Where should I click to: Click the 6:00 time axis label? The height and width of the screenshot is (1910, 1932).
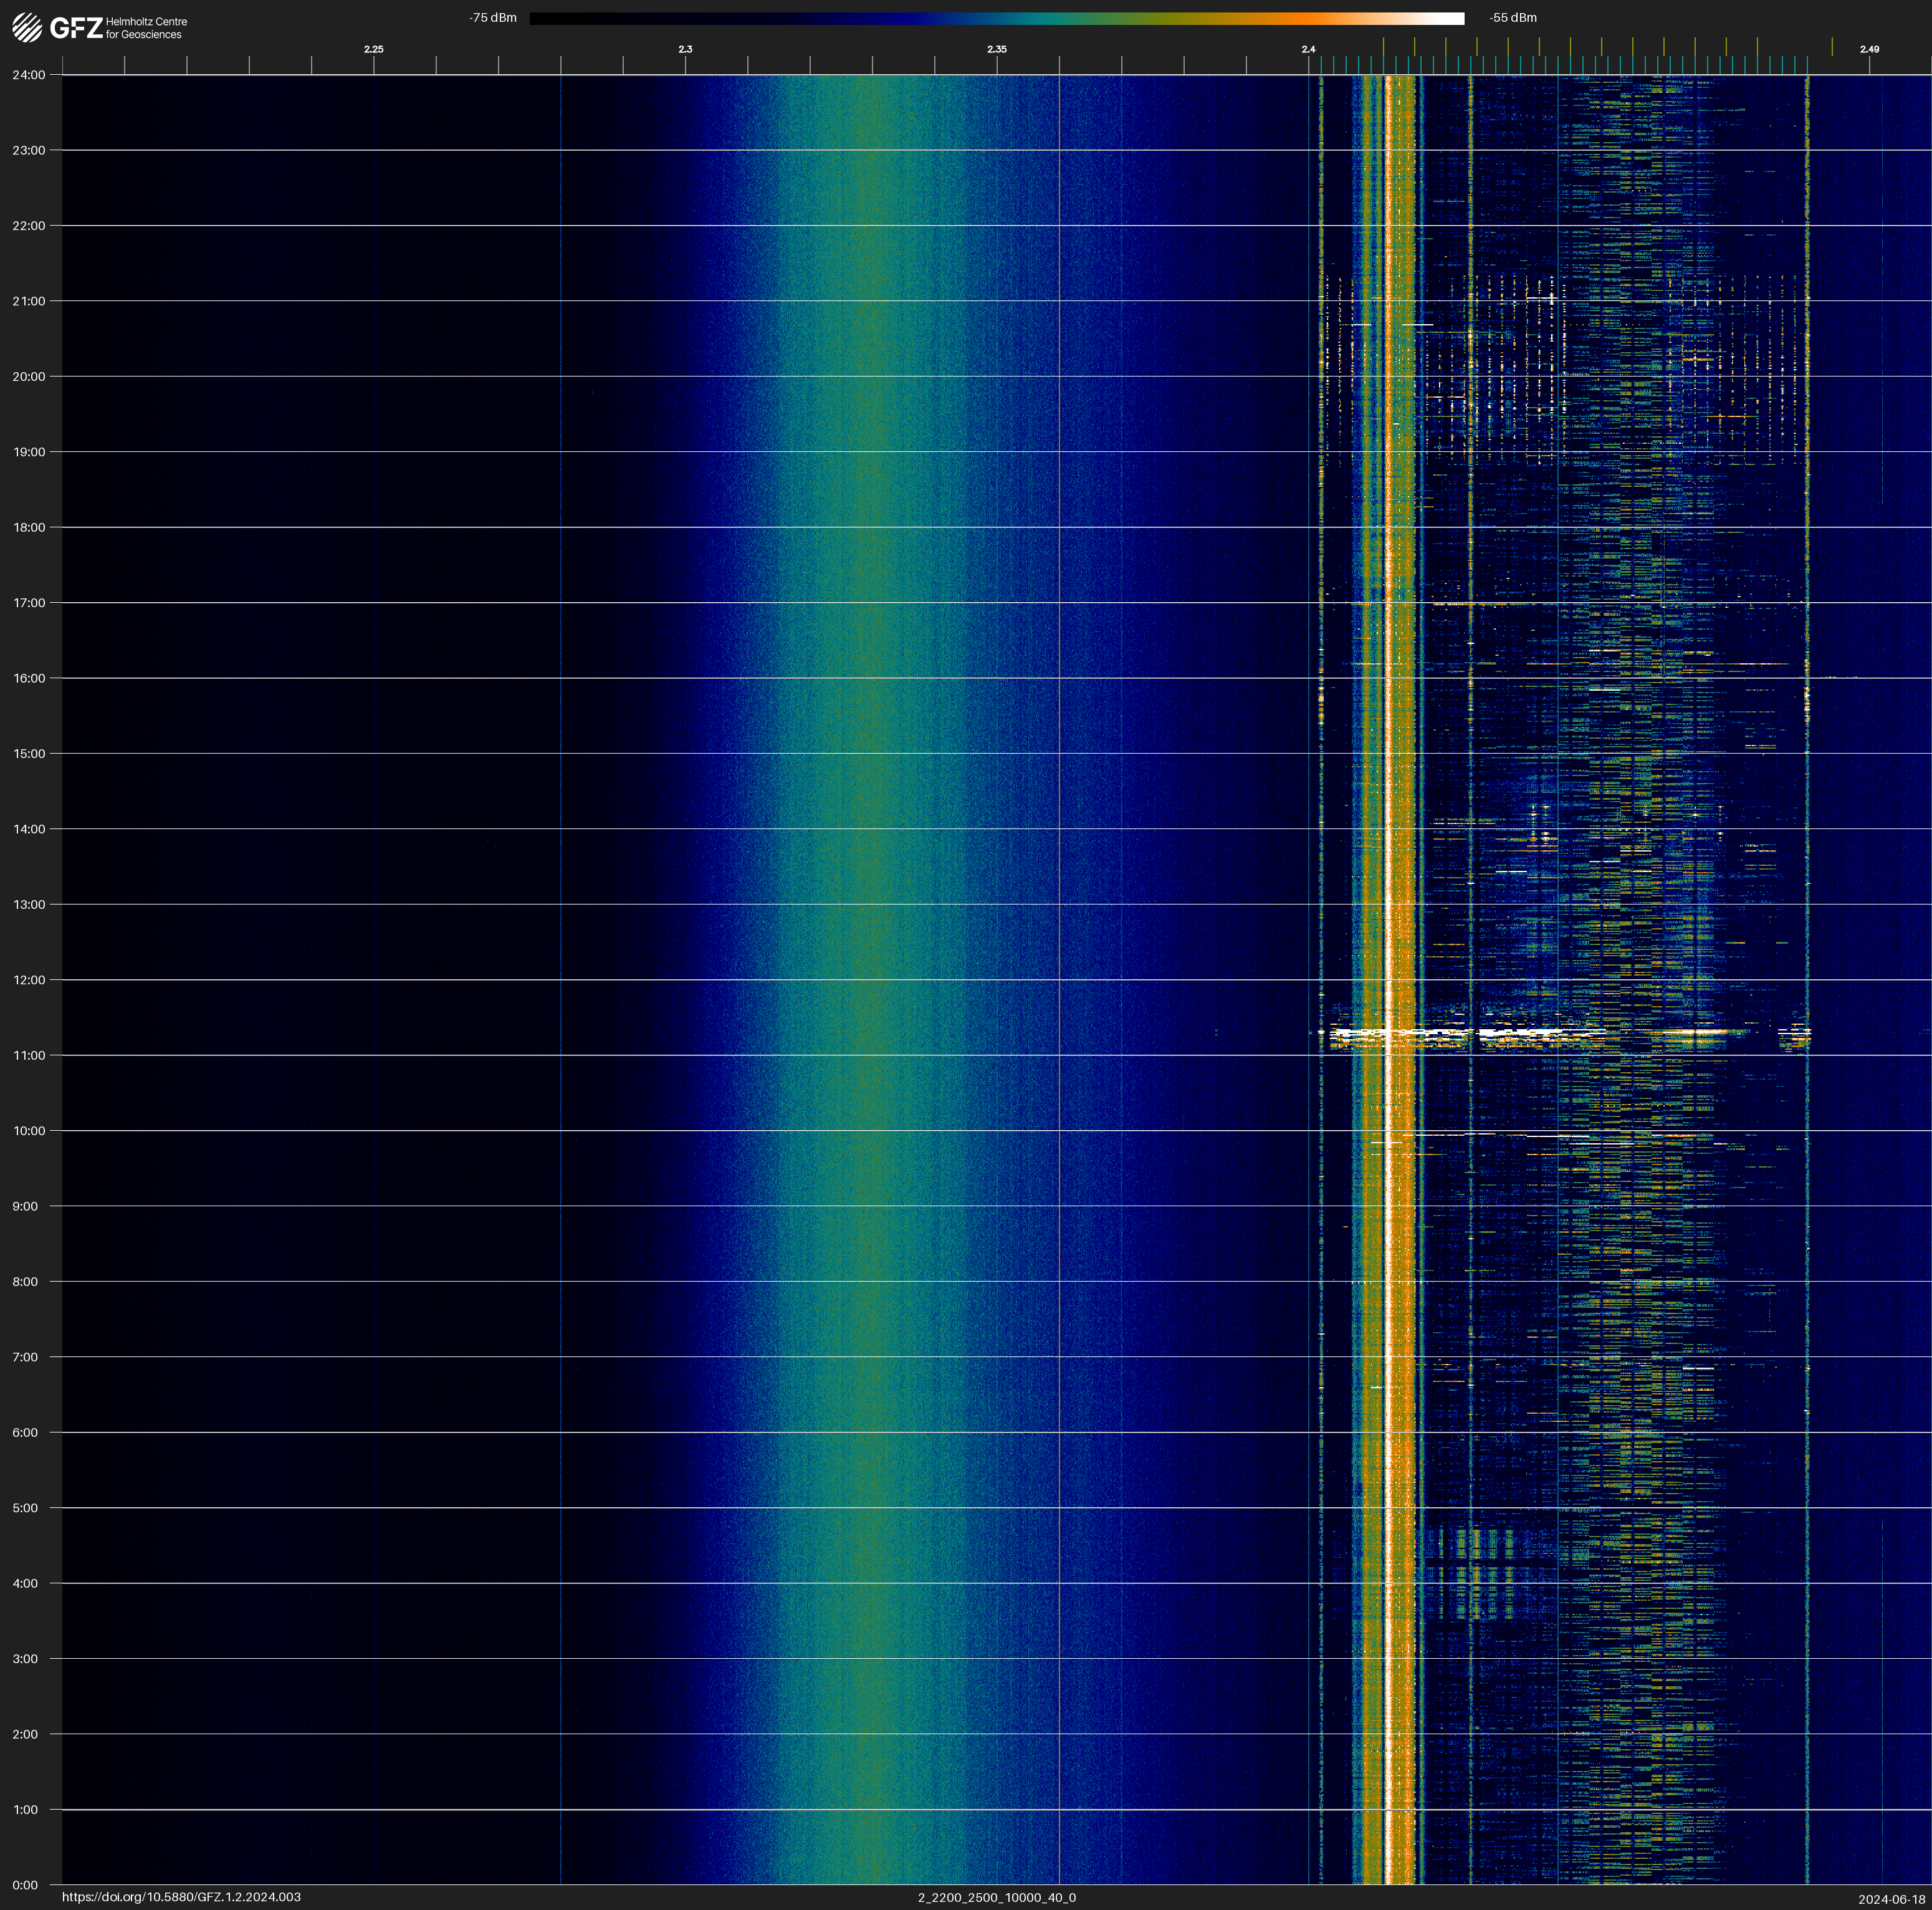tap(25, 1433)
